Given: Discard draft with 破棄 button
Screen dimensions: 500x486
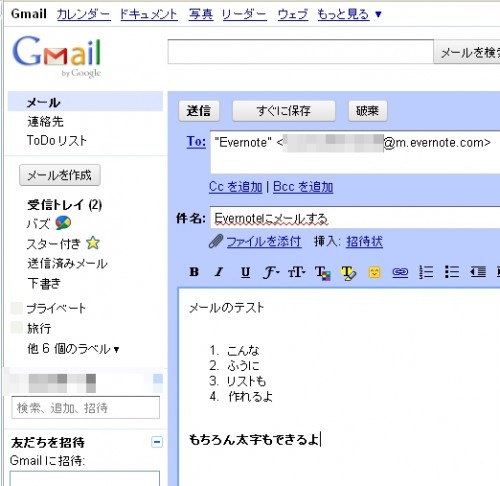Looking at the screenshot, I should click(368, 111).
